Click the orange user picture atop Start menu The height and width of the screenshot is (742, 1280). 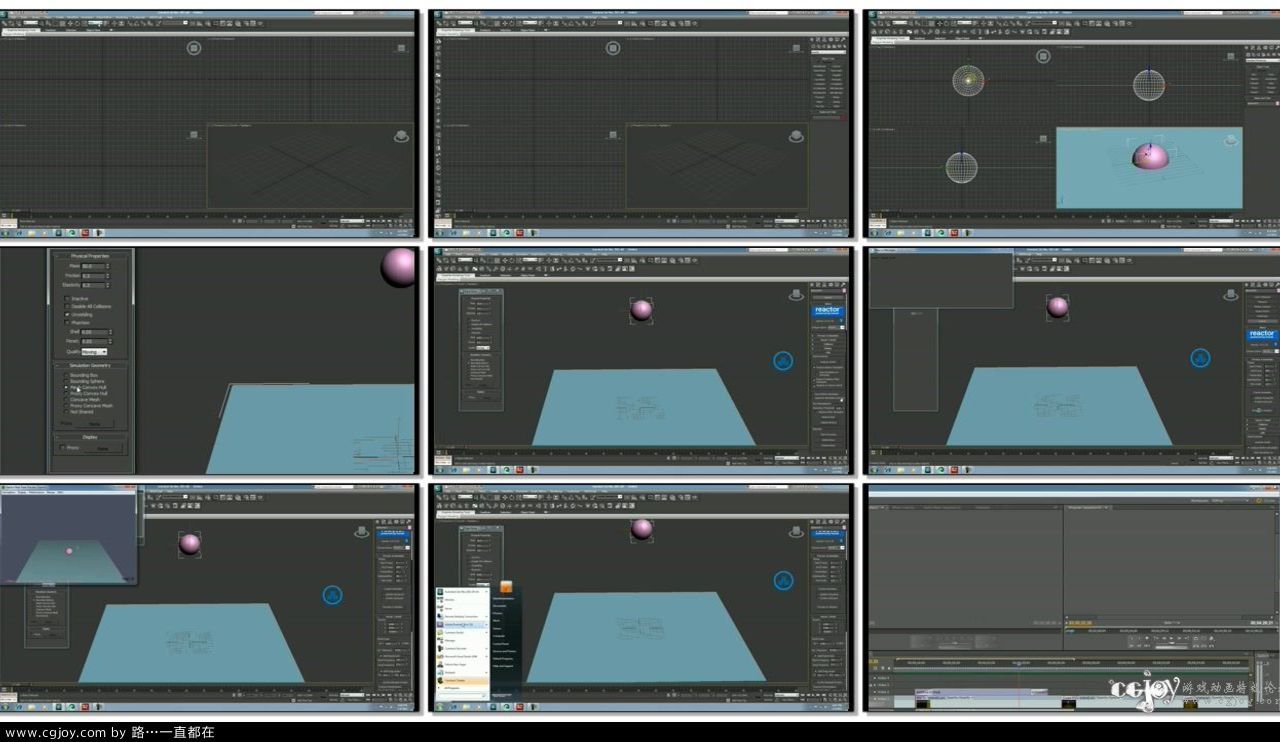[x=506, y=587]
